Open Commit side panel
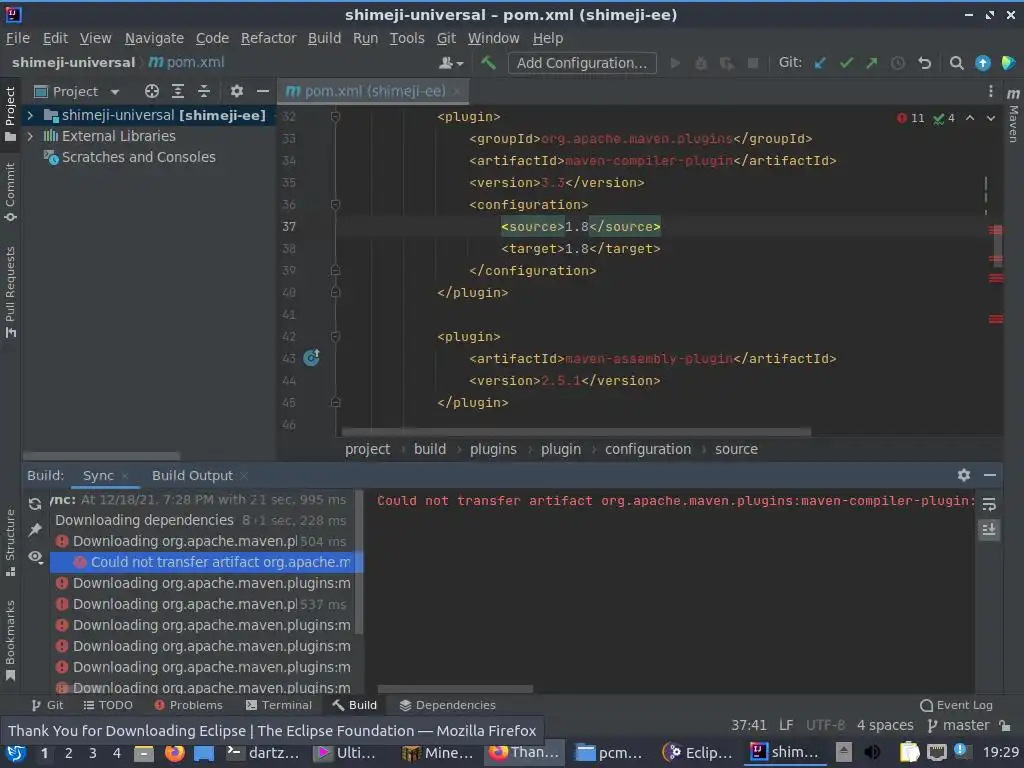 coord(10,192)
